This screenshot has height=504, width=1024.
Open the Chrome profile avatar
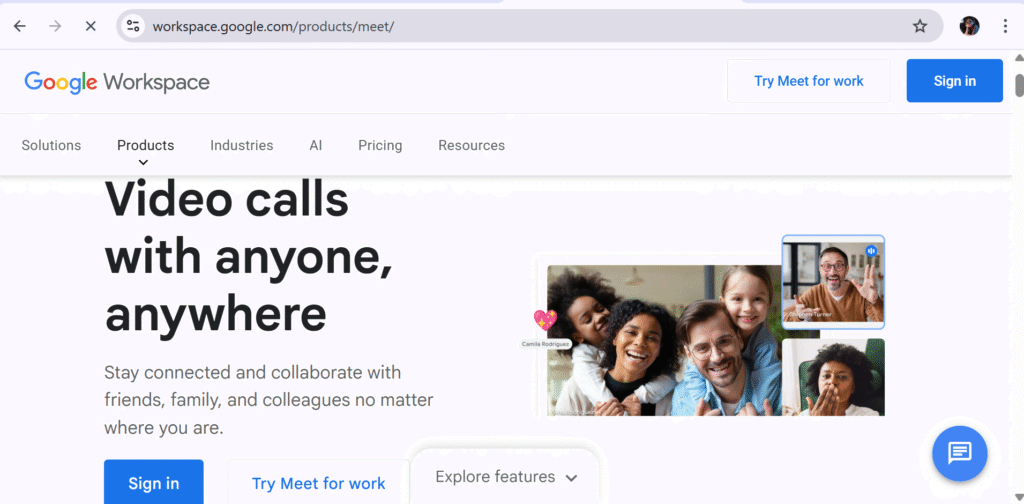[x=969, y=26]
